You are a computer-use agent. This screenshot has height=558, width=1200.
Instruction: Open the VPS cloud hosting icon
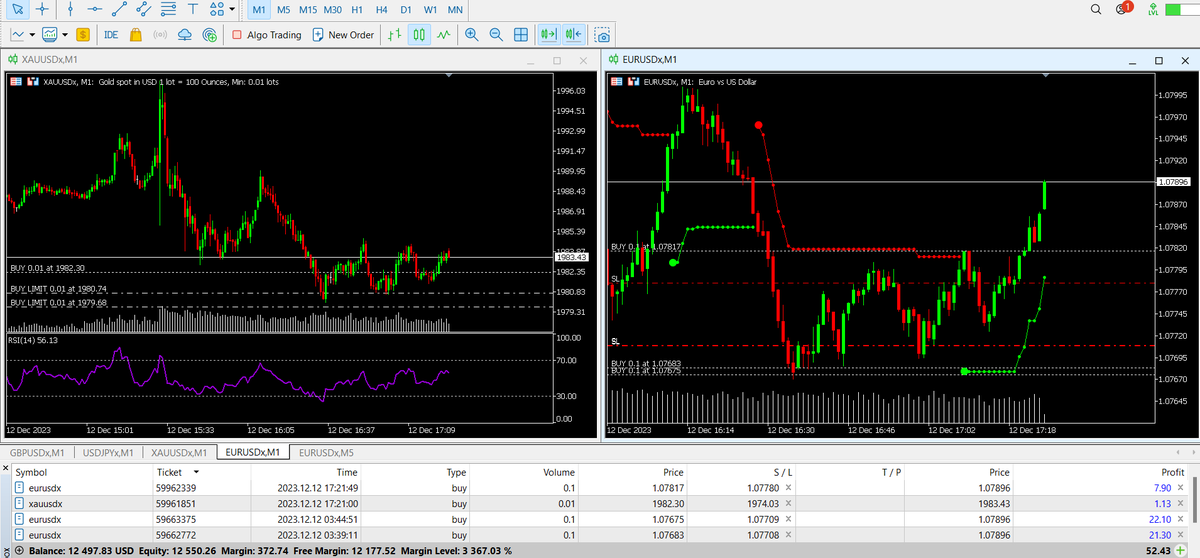click(185, 34)
